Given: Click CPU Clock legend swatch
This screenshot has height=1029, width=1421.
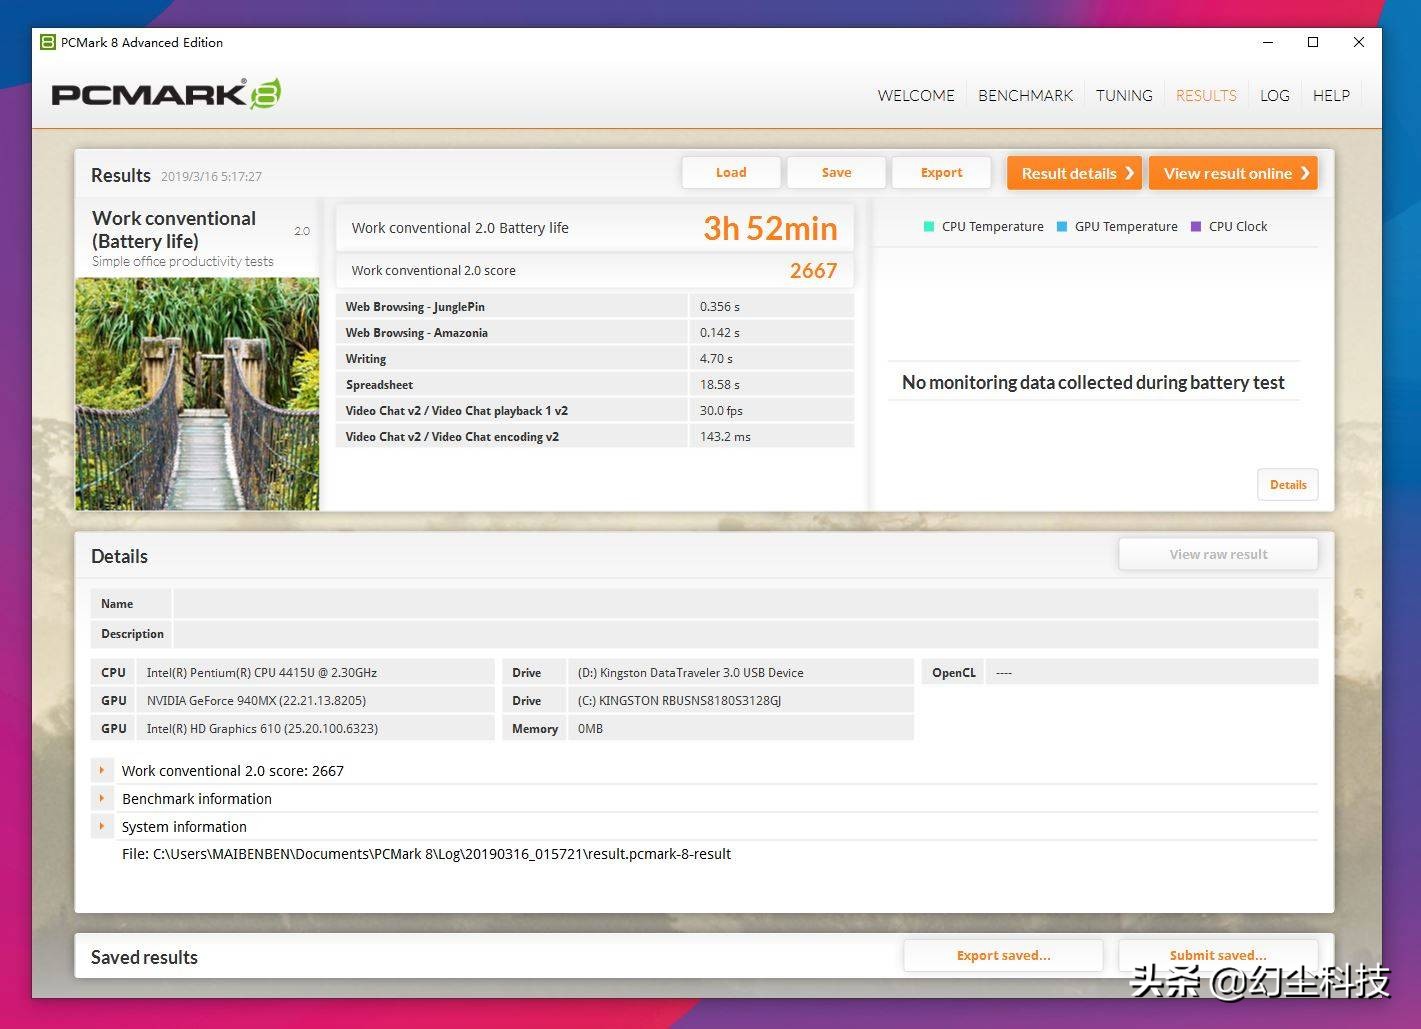Looking at the screenshot, I should [1196, 226].
